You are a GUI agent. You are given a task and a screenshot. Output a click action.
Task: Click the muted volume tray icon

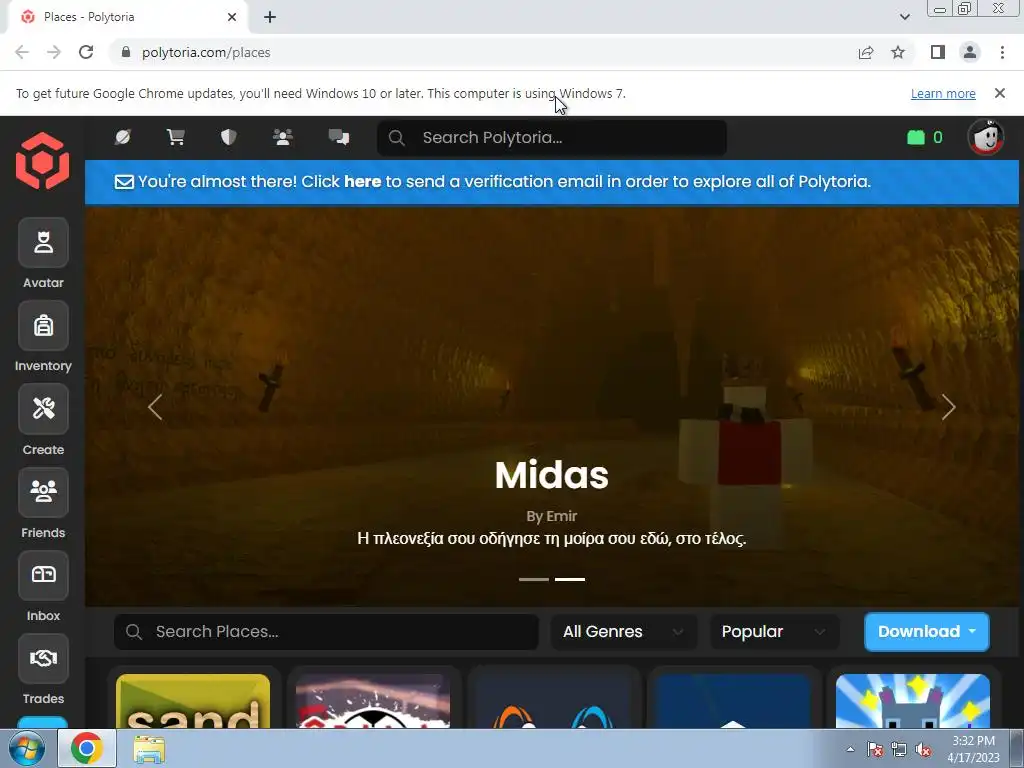coord(923,749)
